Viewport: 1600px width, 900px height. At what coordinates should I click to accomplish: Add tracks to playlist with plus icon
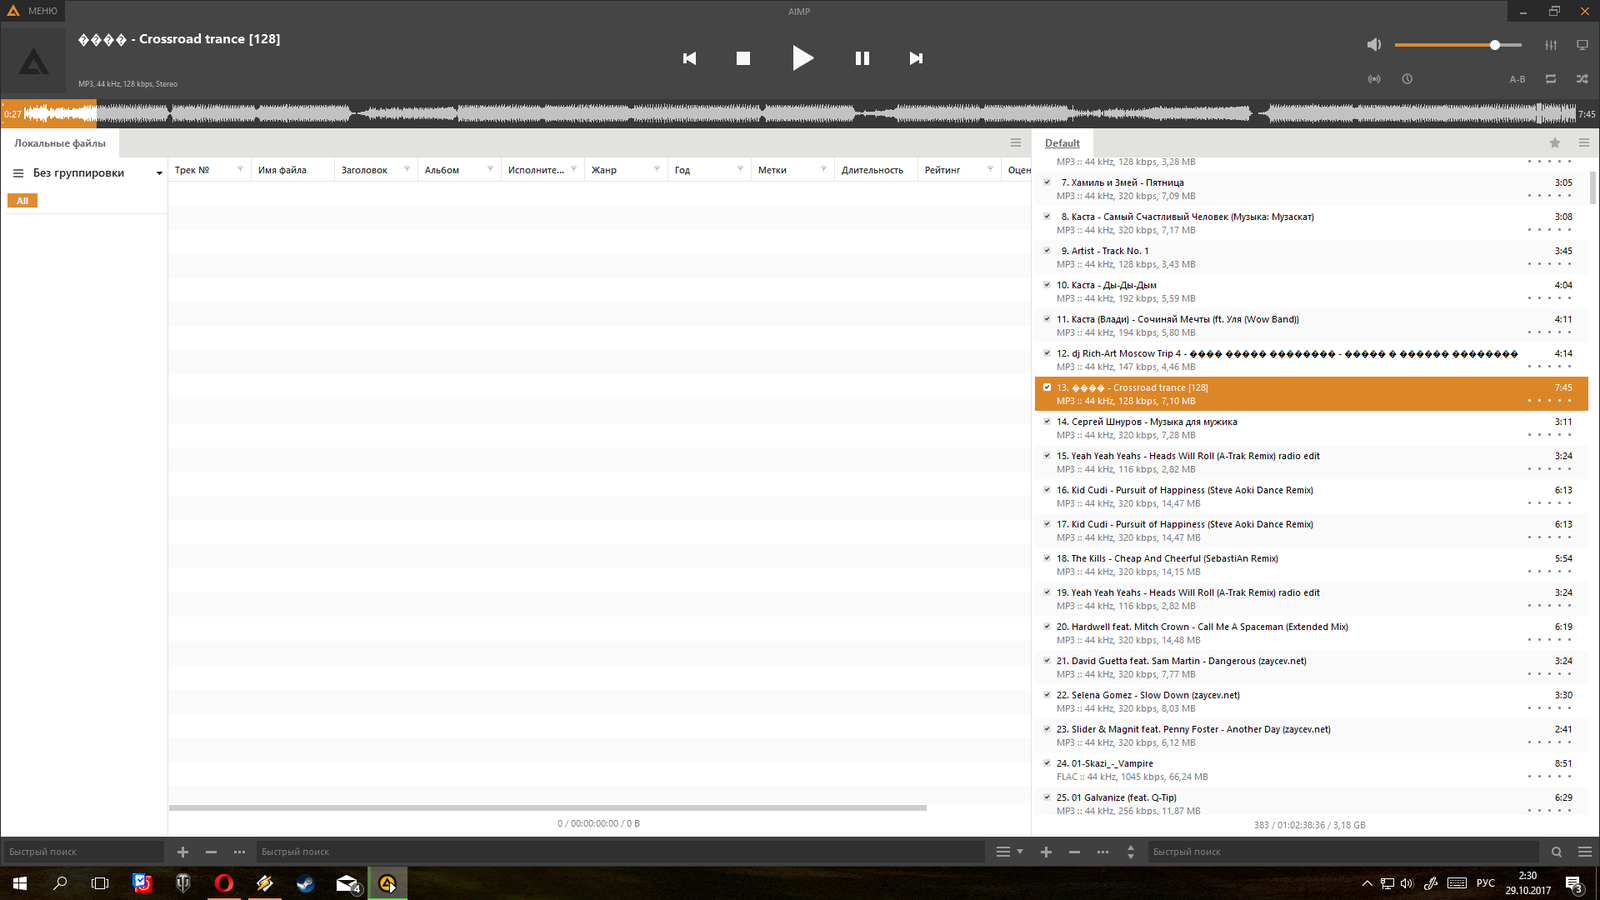click(1046, 852)
